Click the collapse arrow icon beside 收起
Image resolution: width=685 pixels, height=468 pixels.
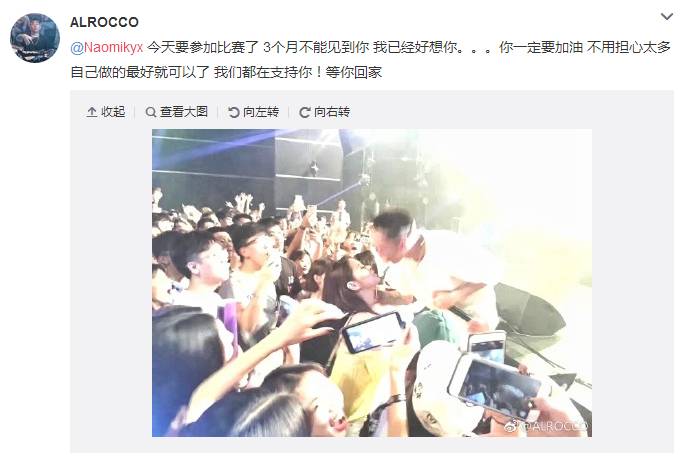pyautogui.click(x=92, y=112)
